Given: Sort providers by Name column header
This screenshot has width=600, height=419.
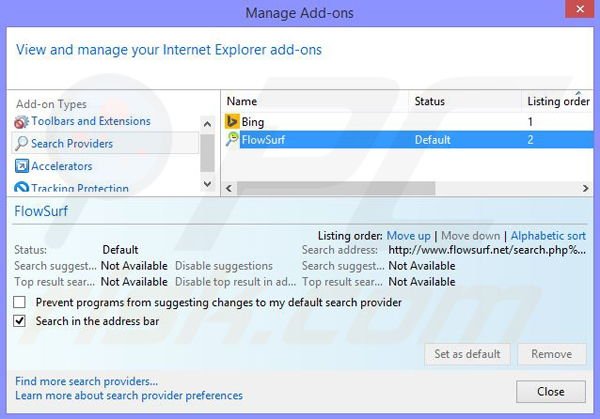Looking at the screenshot, I should [242, 101].
